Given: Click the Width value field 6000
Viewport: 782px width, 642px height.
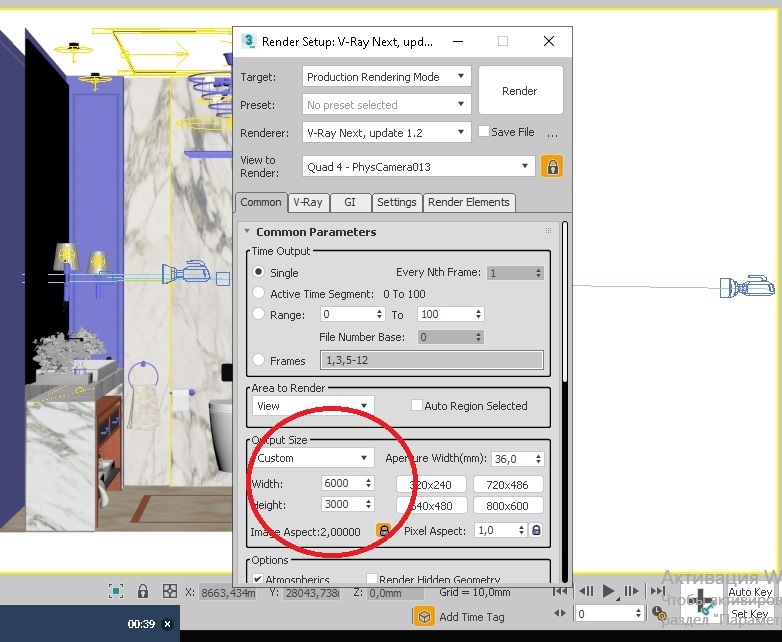Looking at the screenshot, I should point(343,483).
